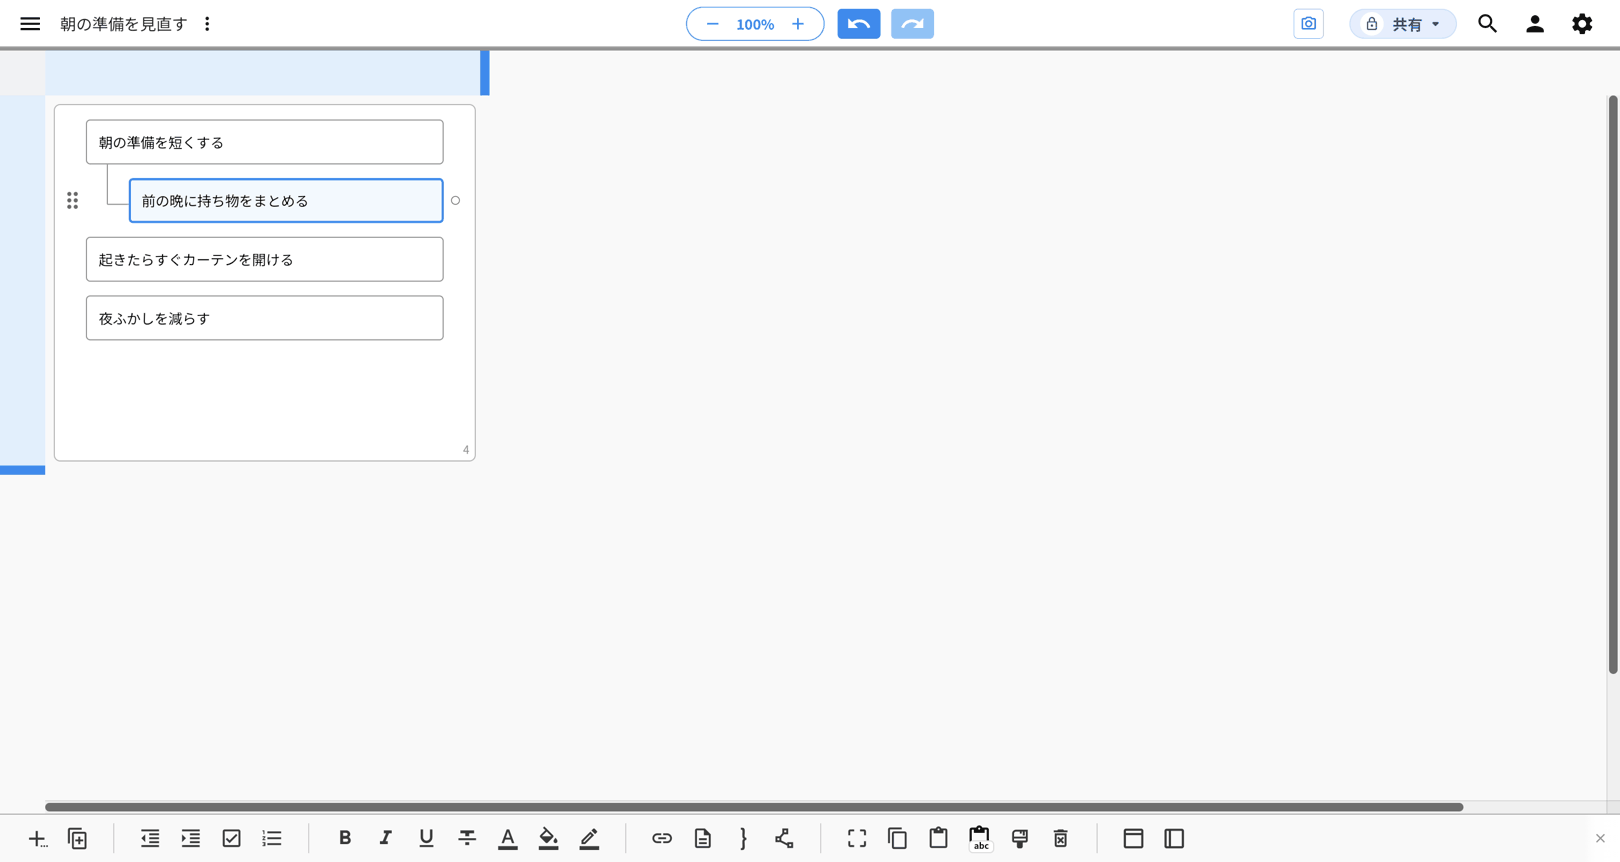
Task: Select the item 起きたらすぐカーテンを開ける
Action: pyautogui.click(x=265, y=259)
